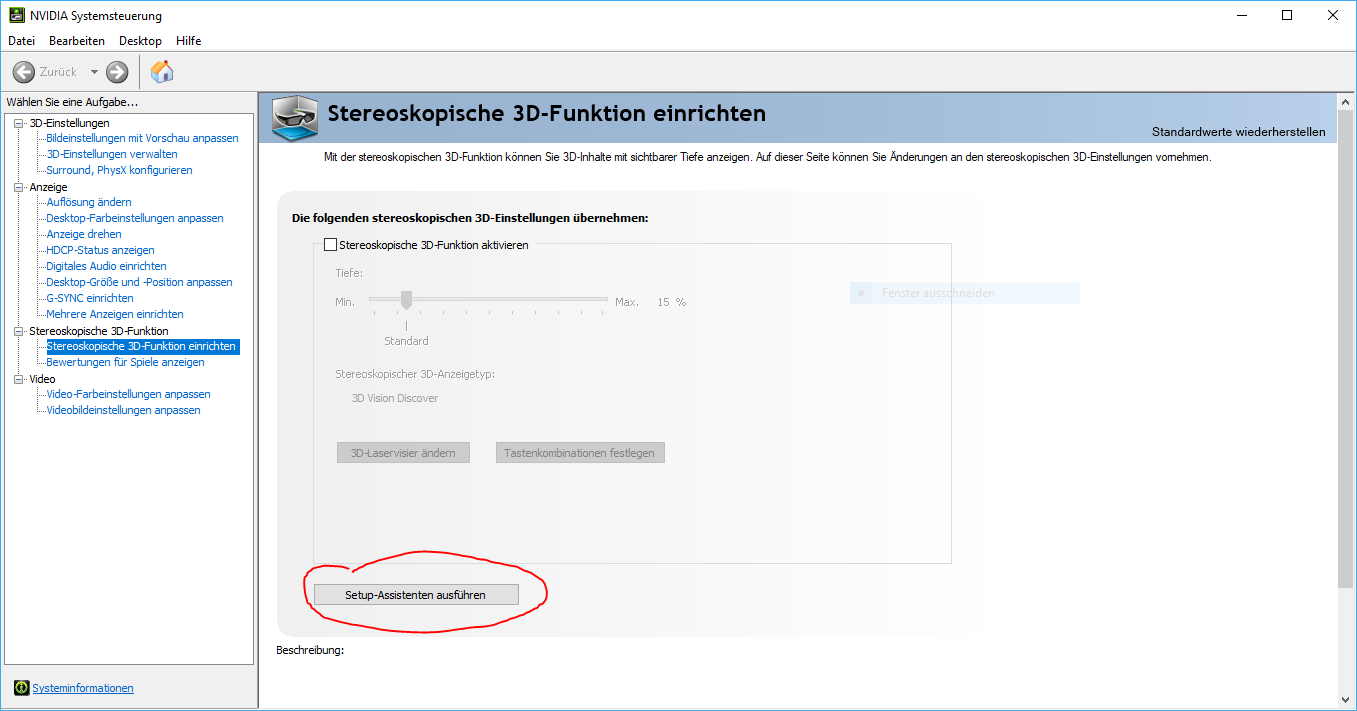This screenshot has width=1357, height=711.
Task: Open the Systeminformationen link
Action: [83, 688]
